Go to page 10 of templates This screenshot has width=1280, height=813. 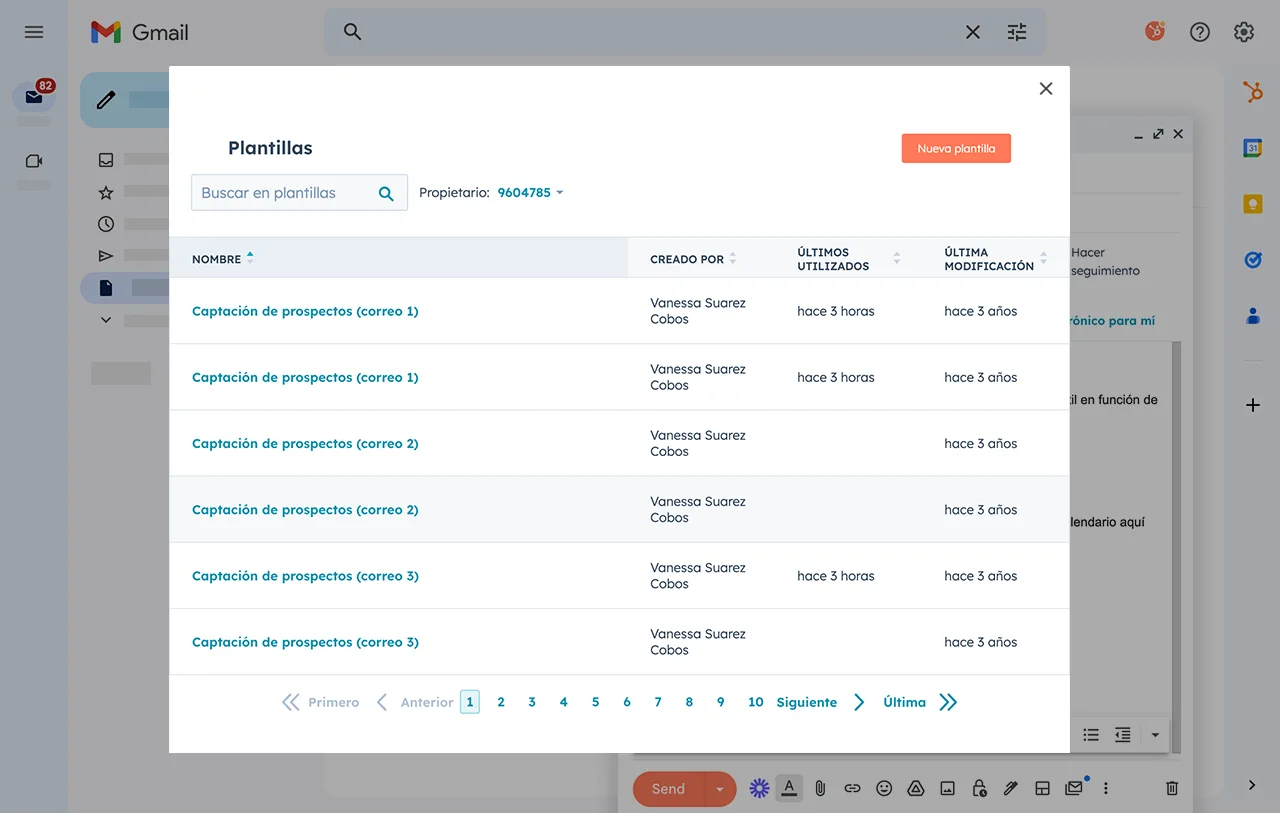[756, 702]
